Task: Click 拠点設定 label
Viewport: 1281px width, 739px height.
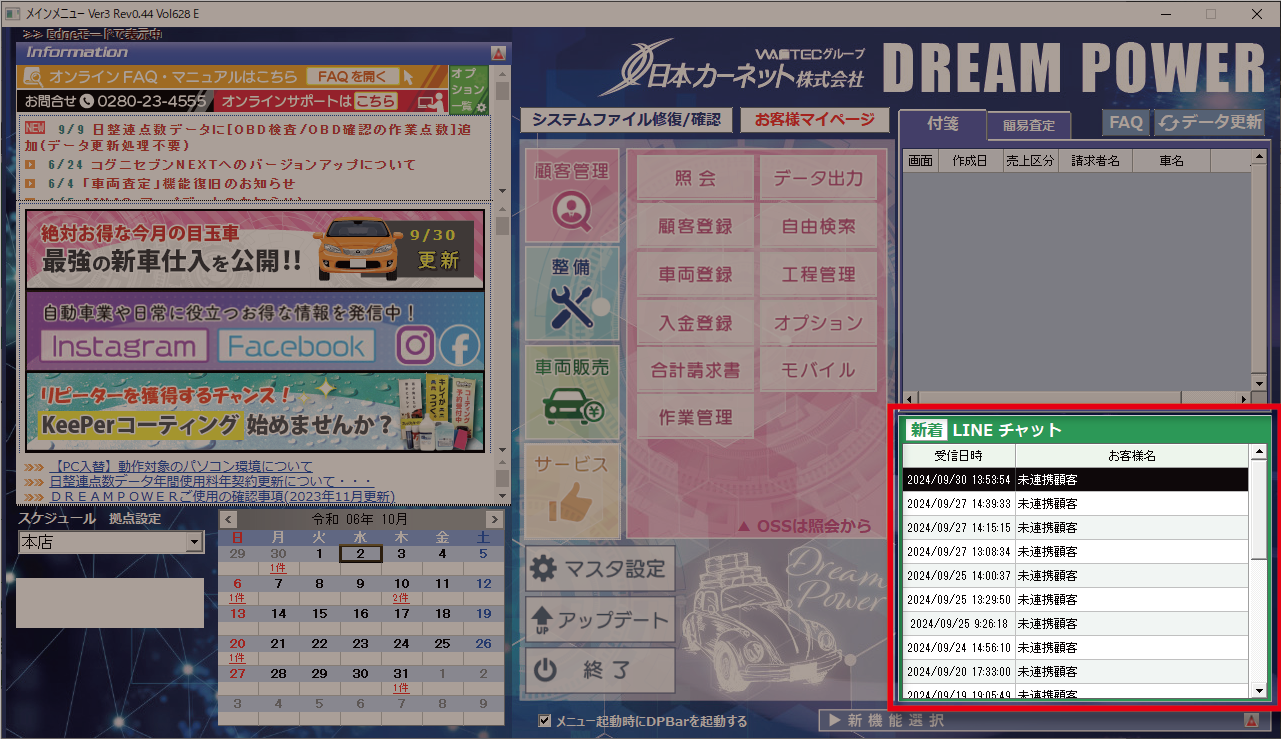Action: coord(135,519)
